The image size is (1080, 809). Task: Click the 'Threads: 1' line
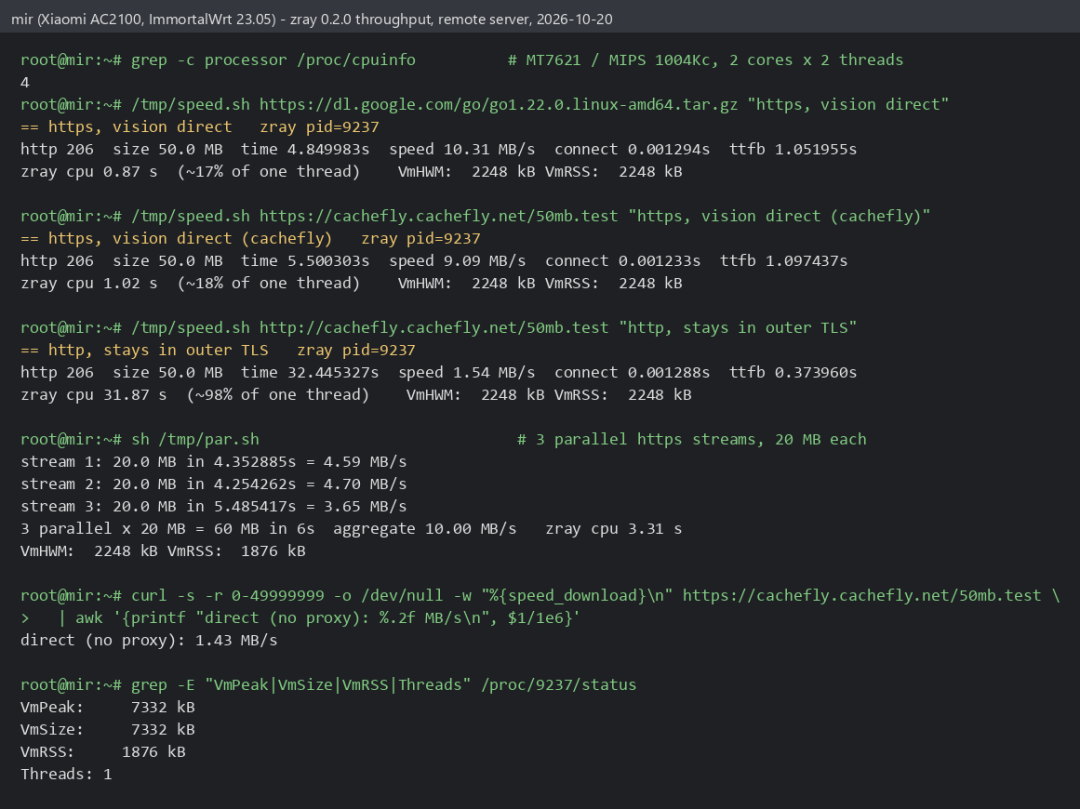pos(66,775)
